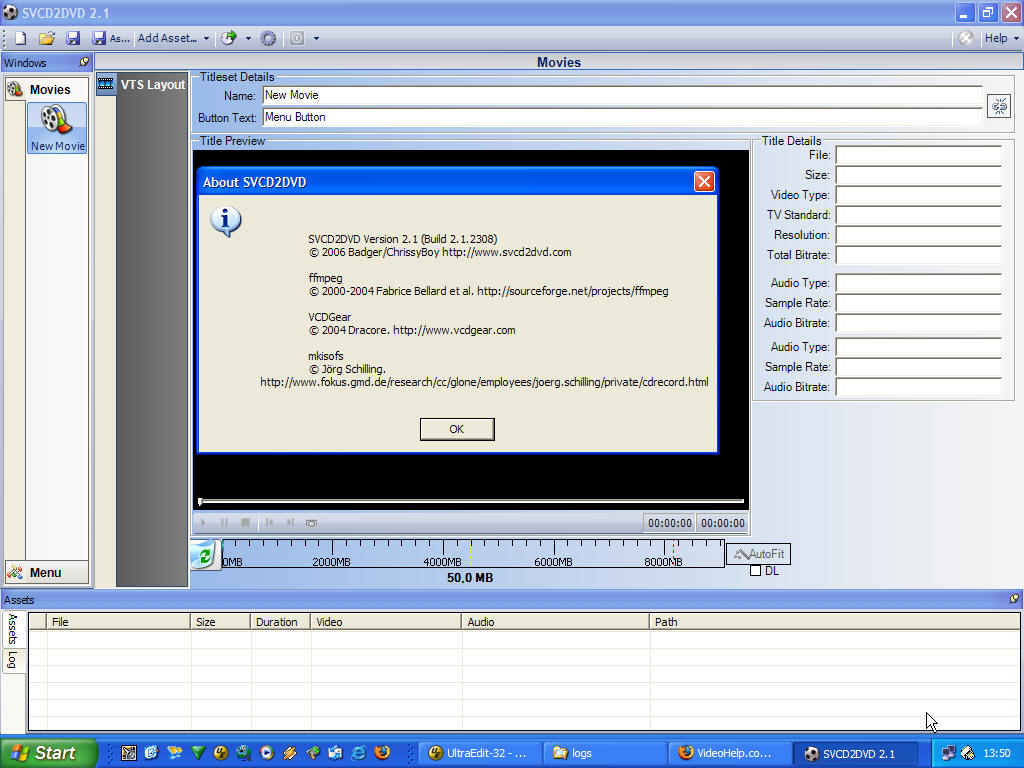Image resolution: width=1024 pixels, height=768 pixels.
Task: Sort assets by File column header
Action: tap(118, 622)
